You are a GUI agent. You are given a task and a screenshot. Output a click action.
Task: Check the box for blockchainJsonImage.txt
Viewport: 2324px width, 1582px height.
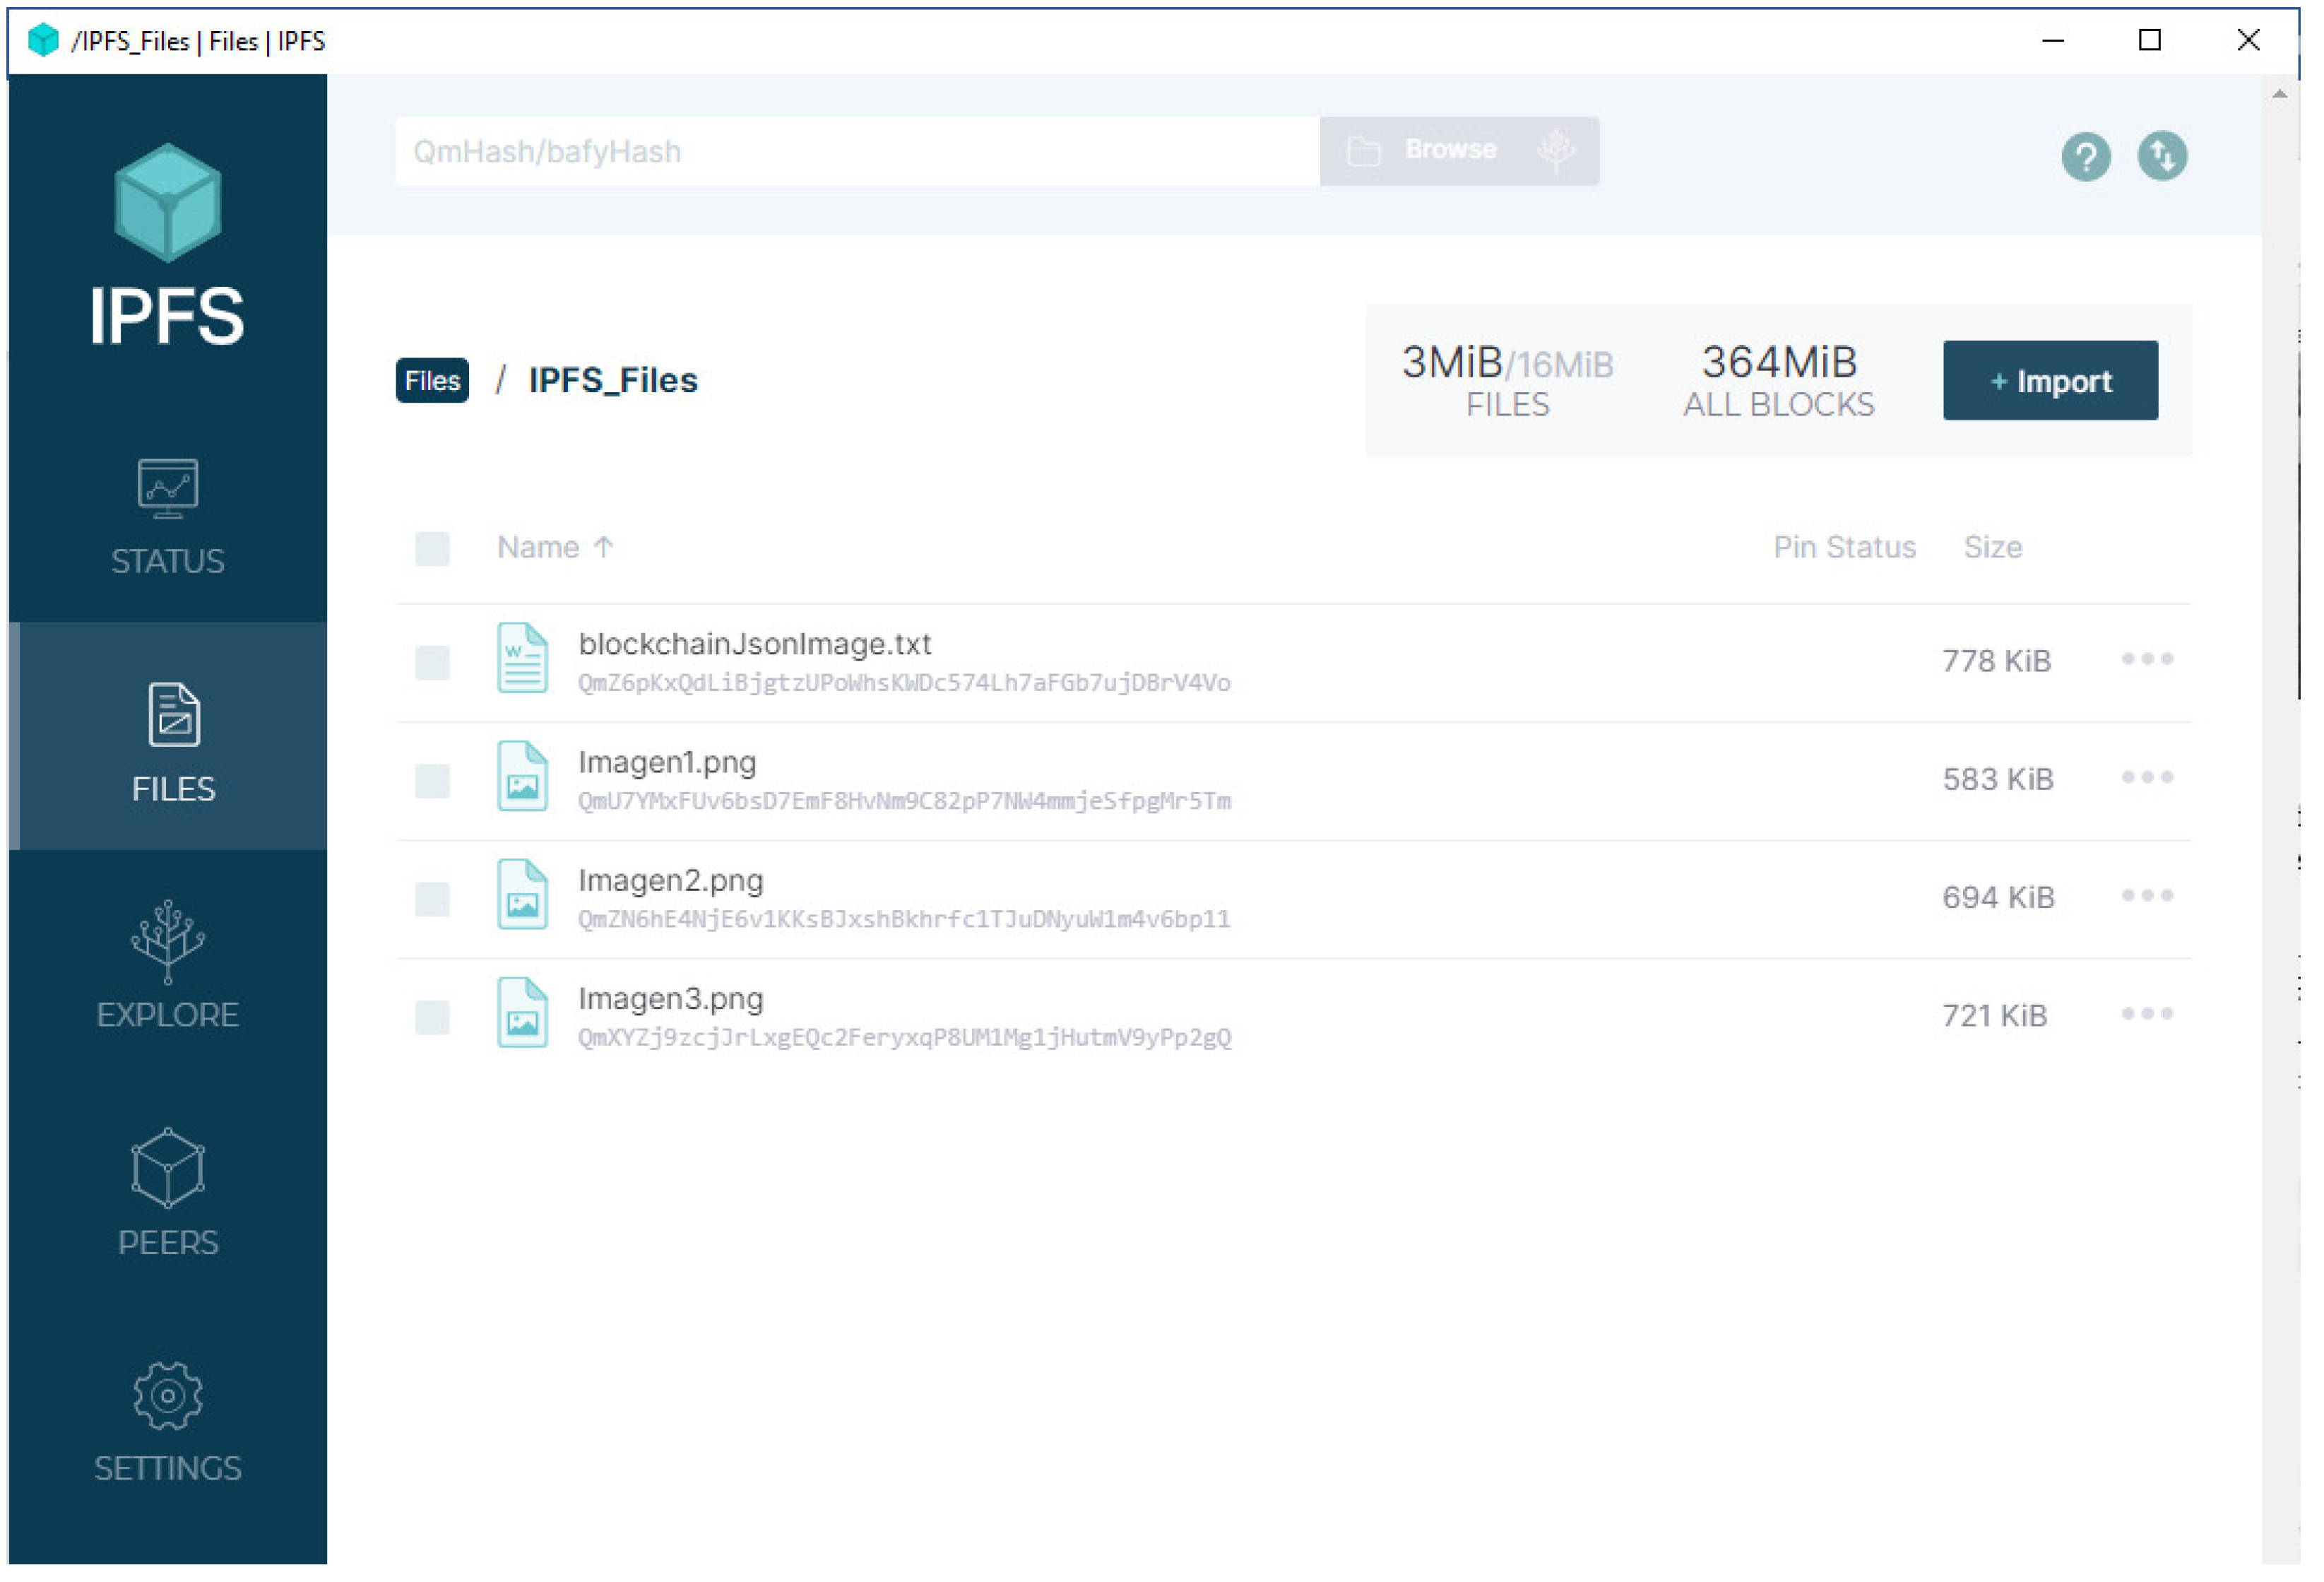point(433,664)
